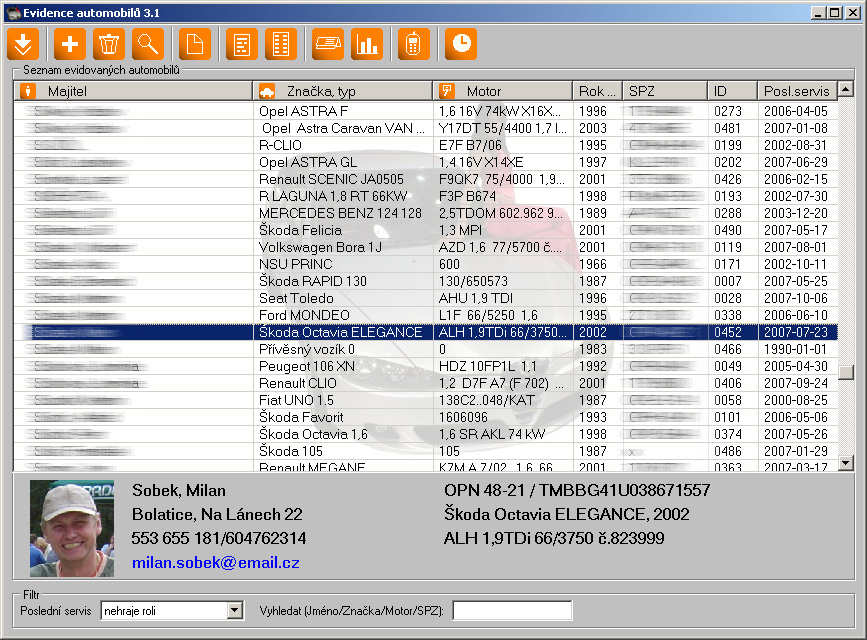Click the service date 2007-10-06

[796, 298]
